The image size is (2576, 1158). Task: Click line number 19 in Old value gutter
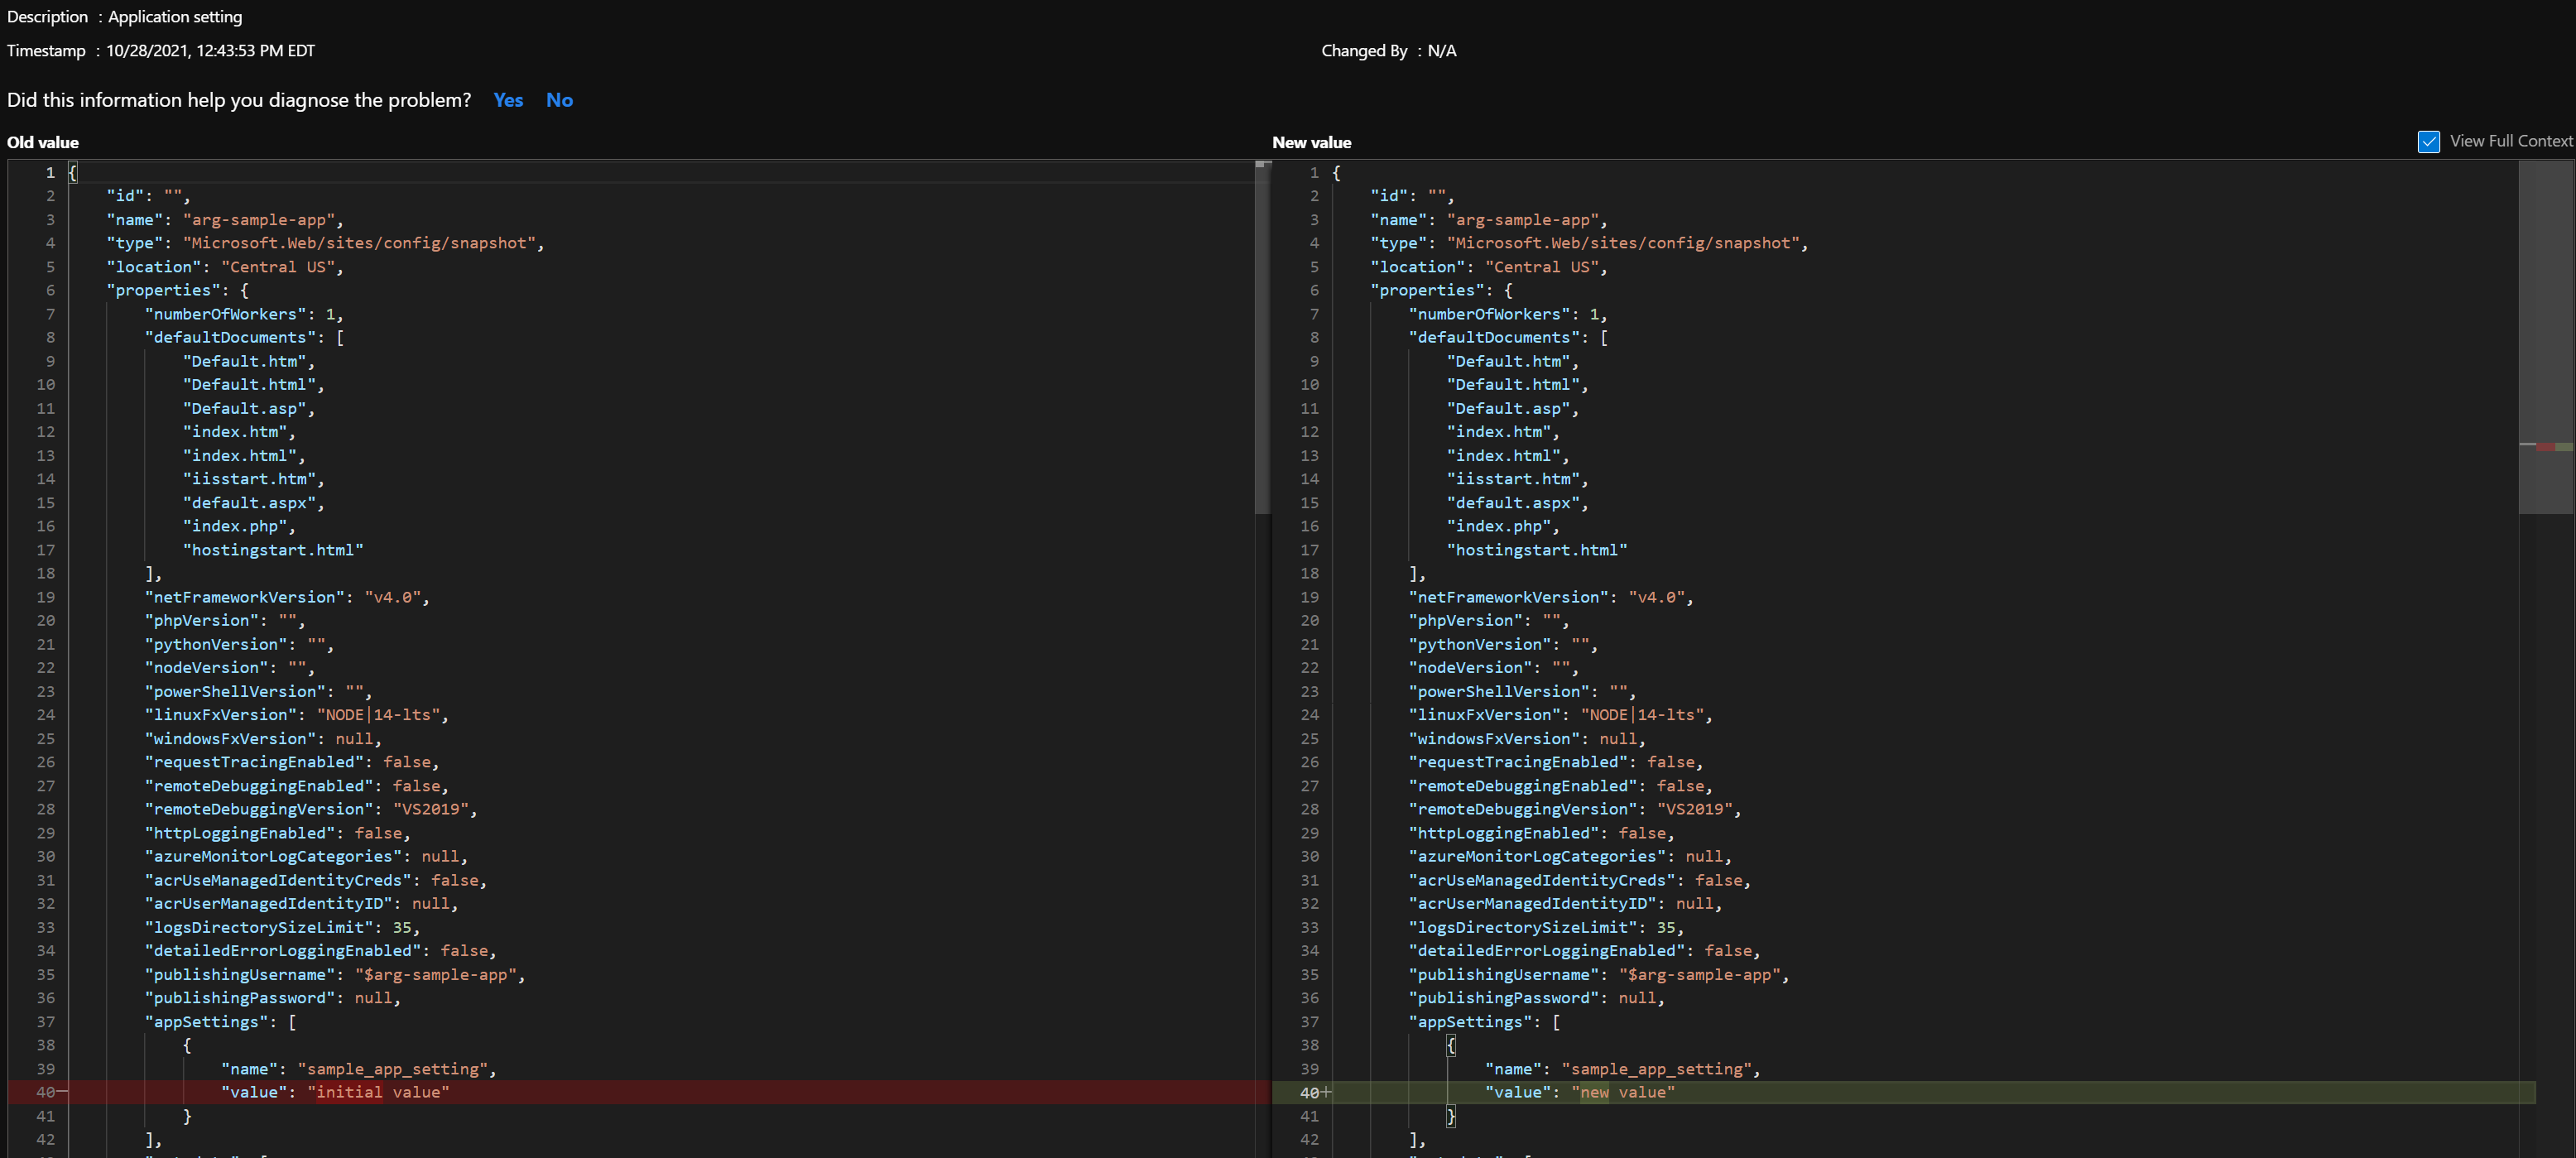(46, 597)
